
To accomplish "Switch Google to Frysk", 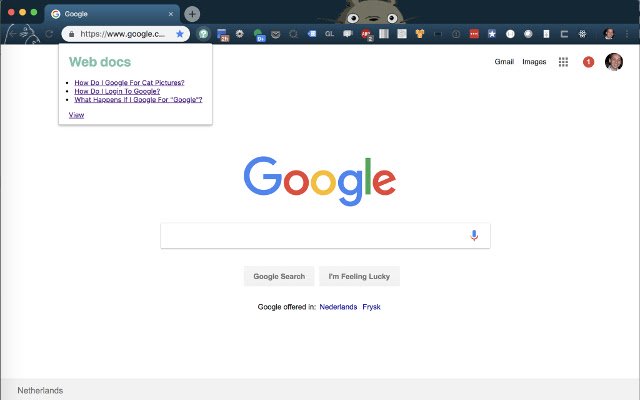I will click(371, 307).
